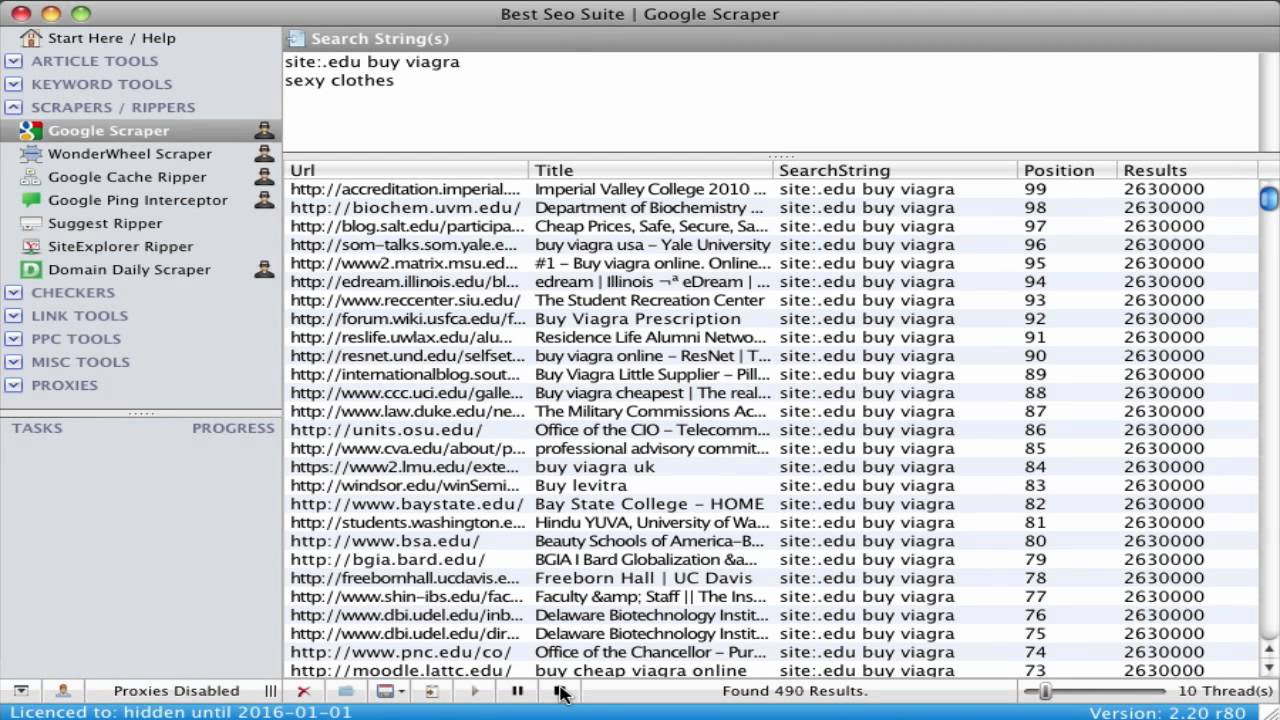This screenshot has width=1280, height=720.
Task: Expand the PROXIES section
Action: (13, 385)
